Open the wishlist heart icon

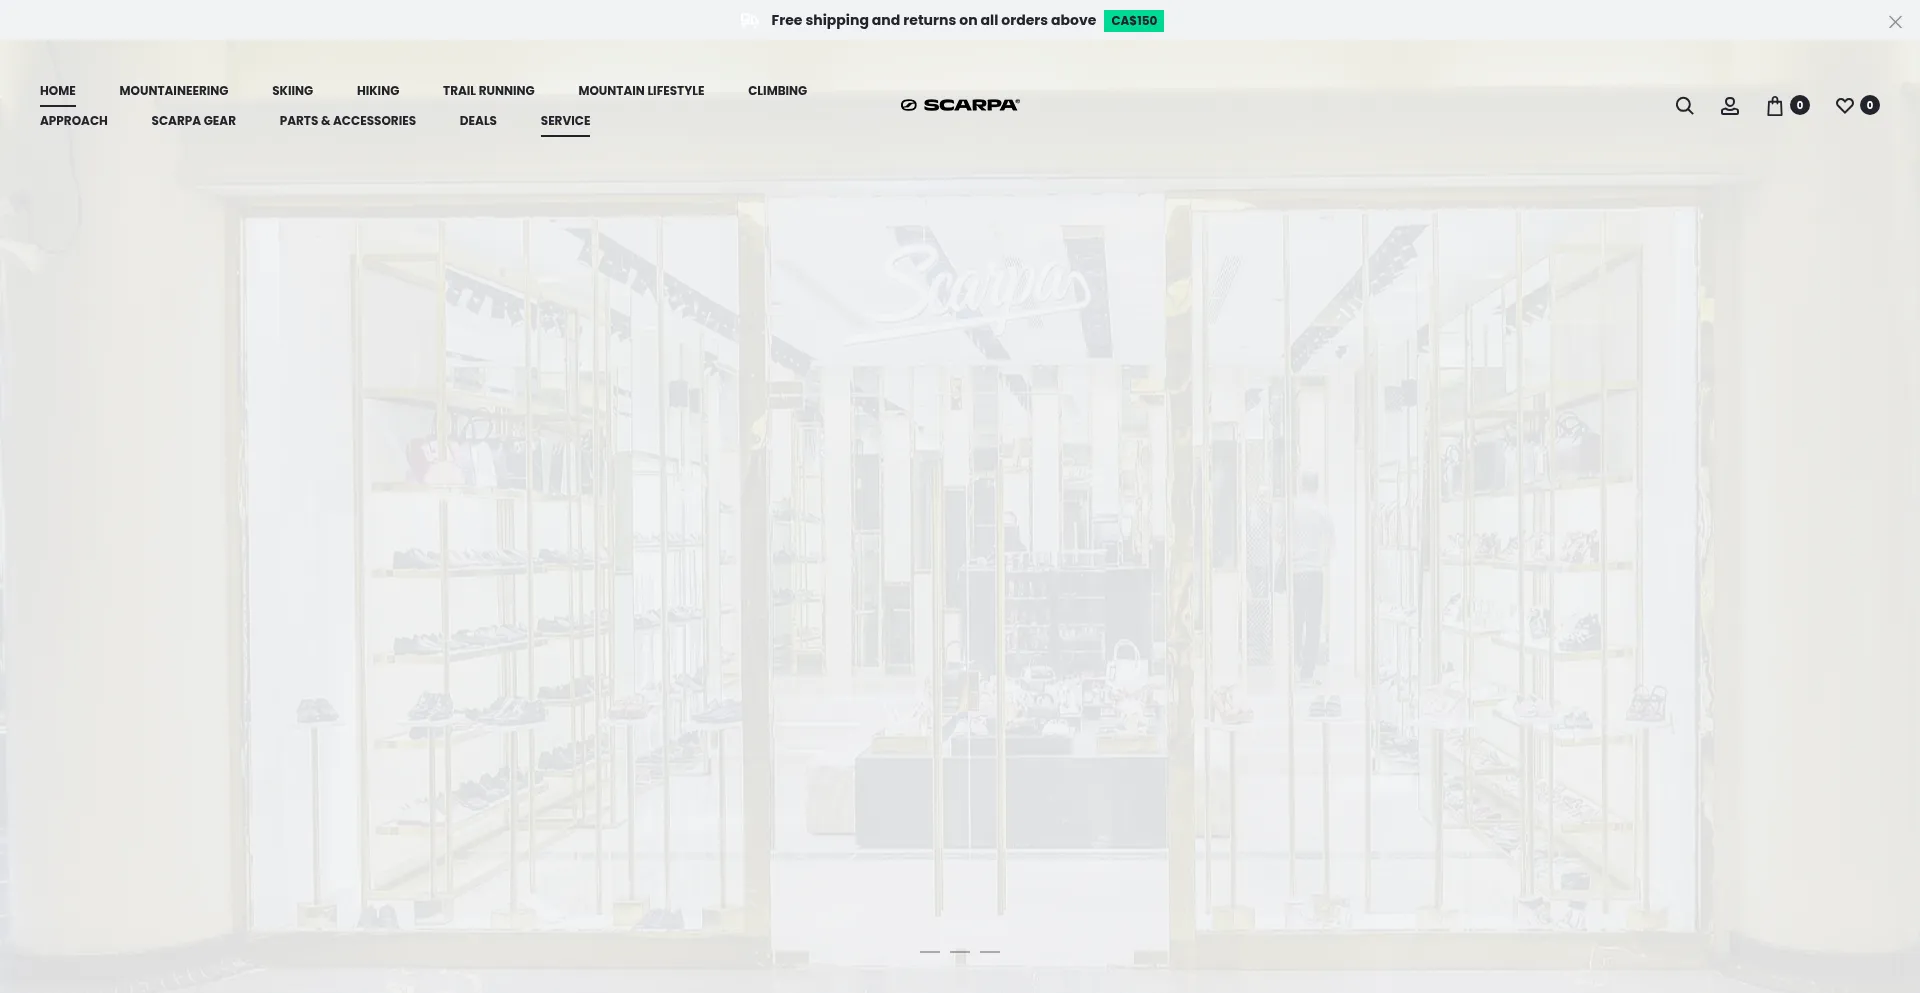tap(1845, 106)
